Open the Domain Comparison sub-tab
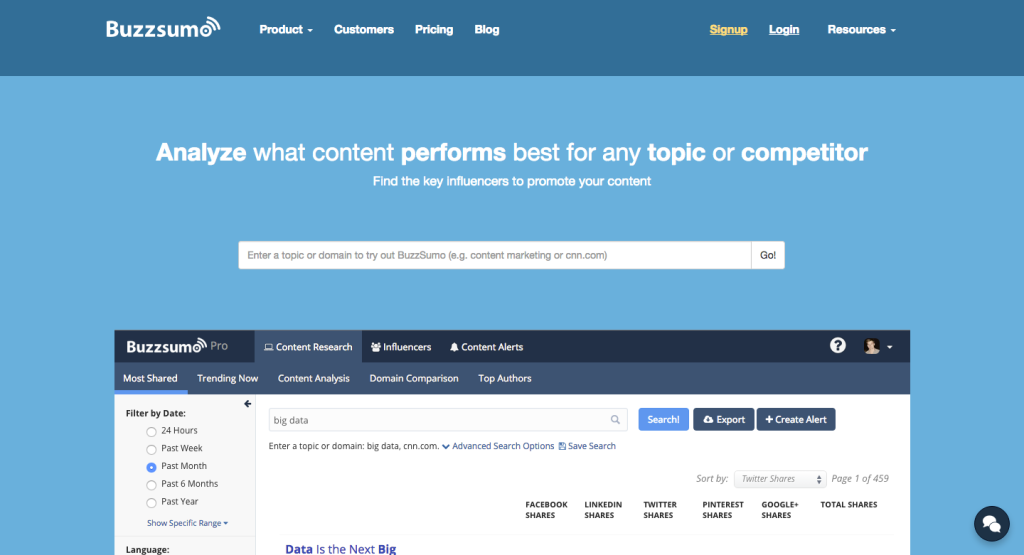The width and height of the screenshot is (1024, 555). [414, 378]
